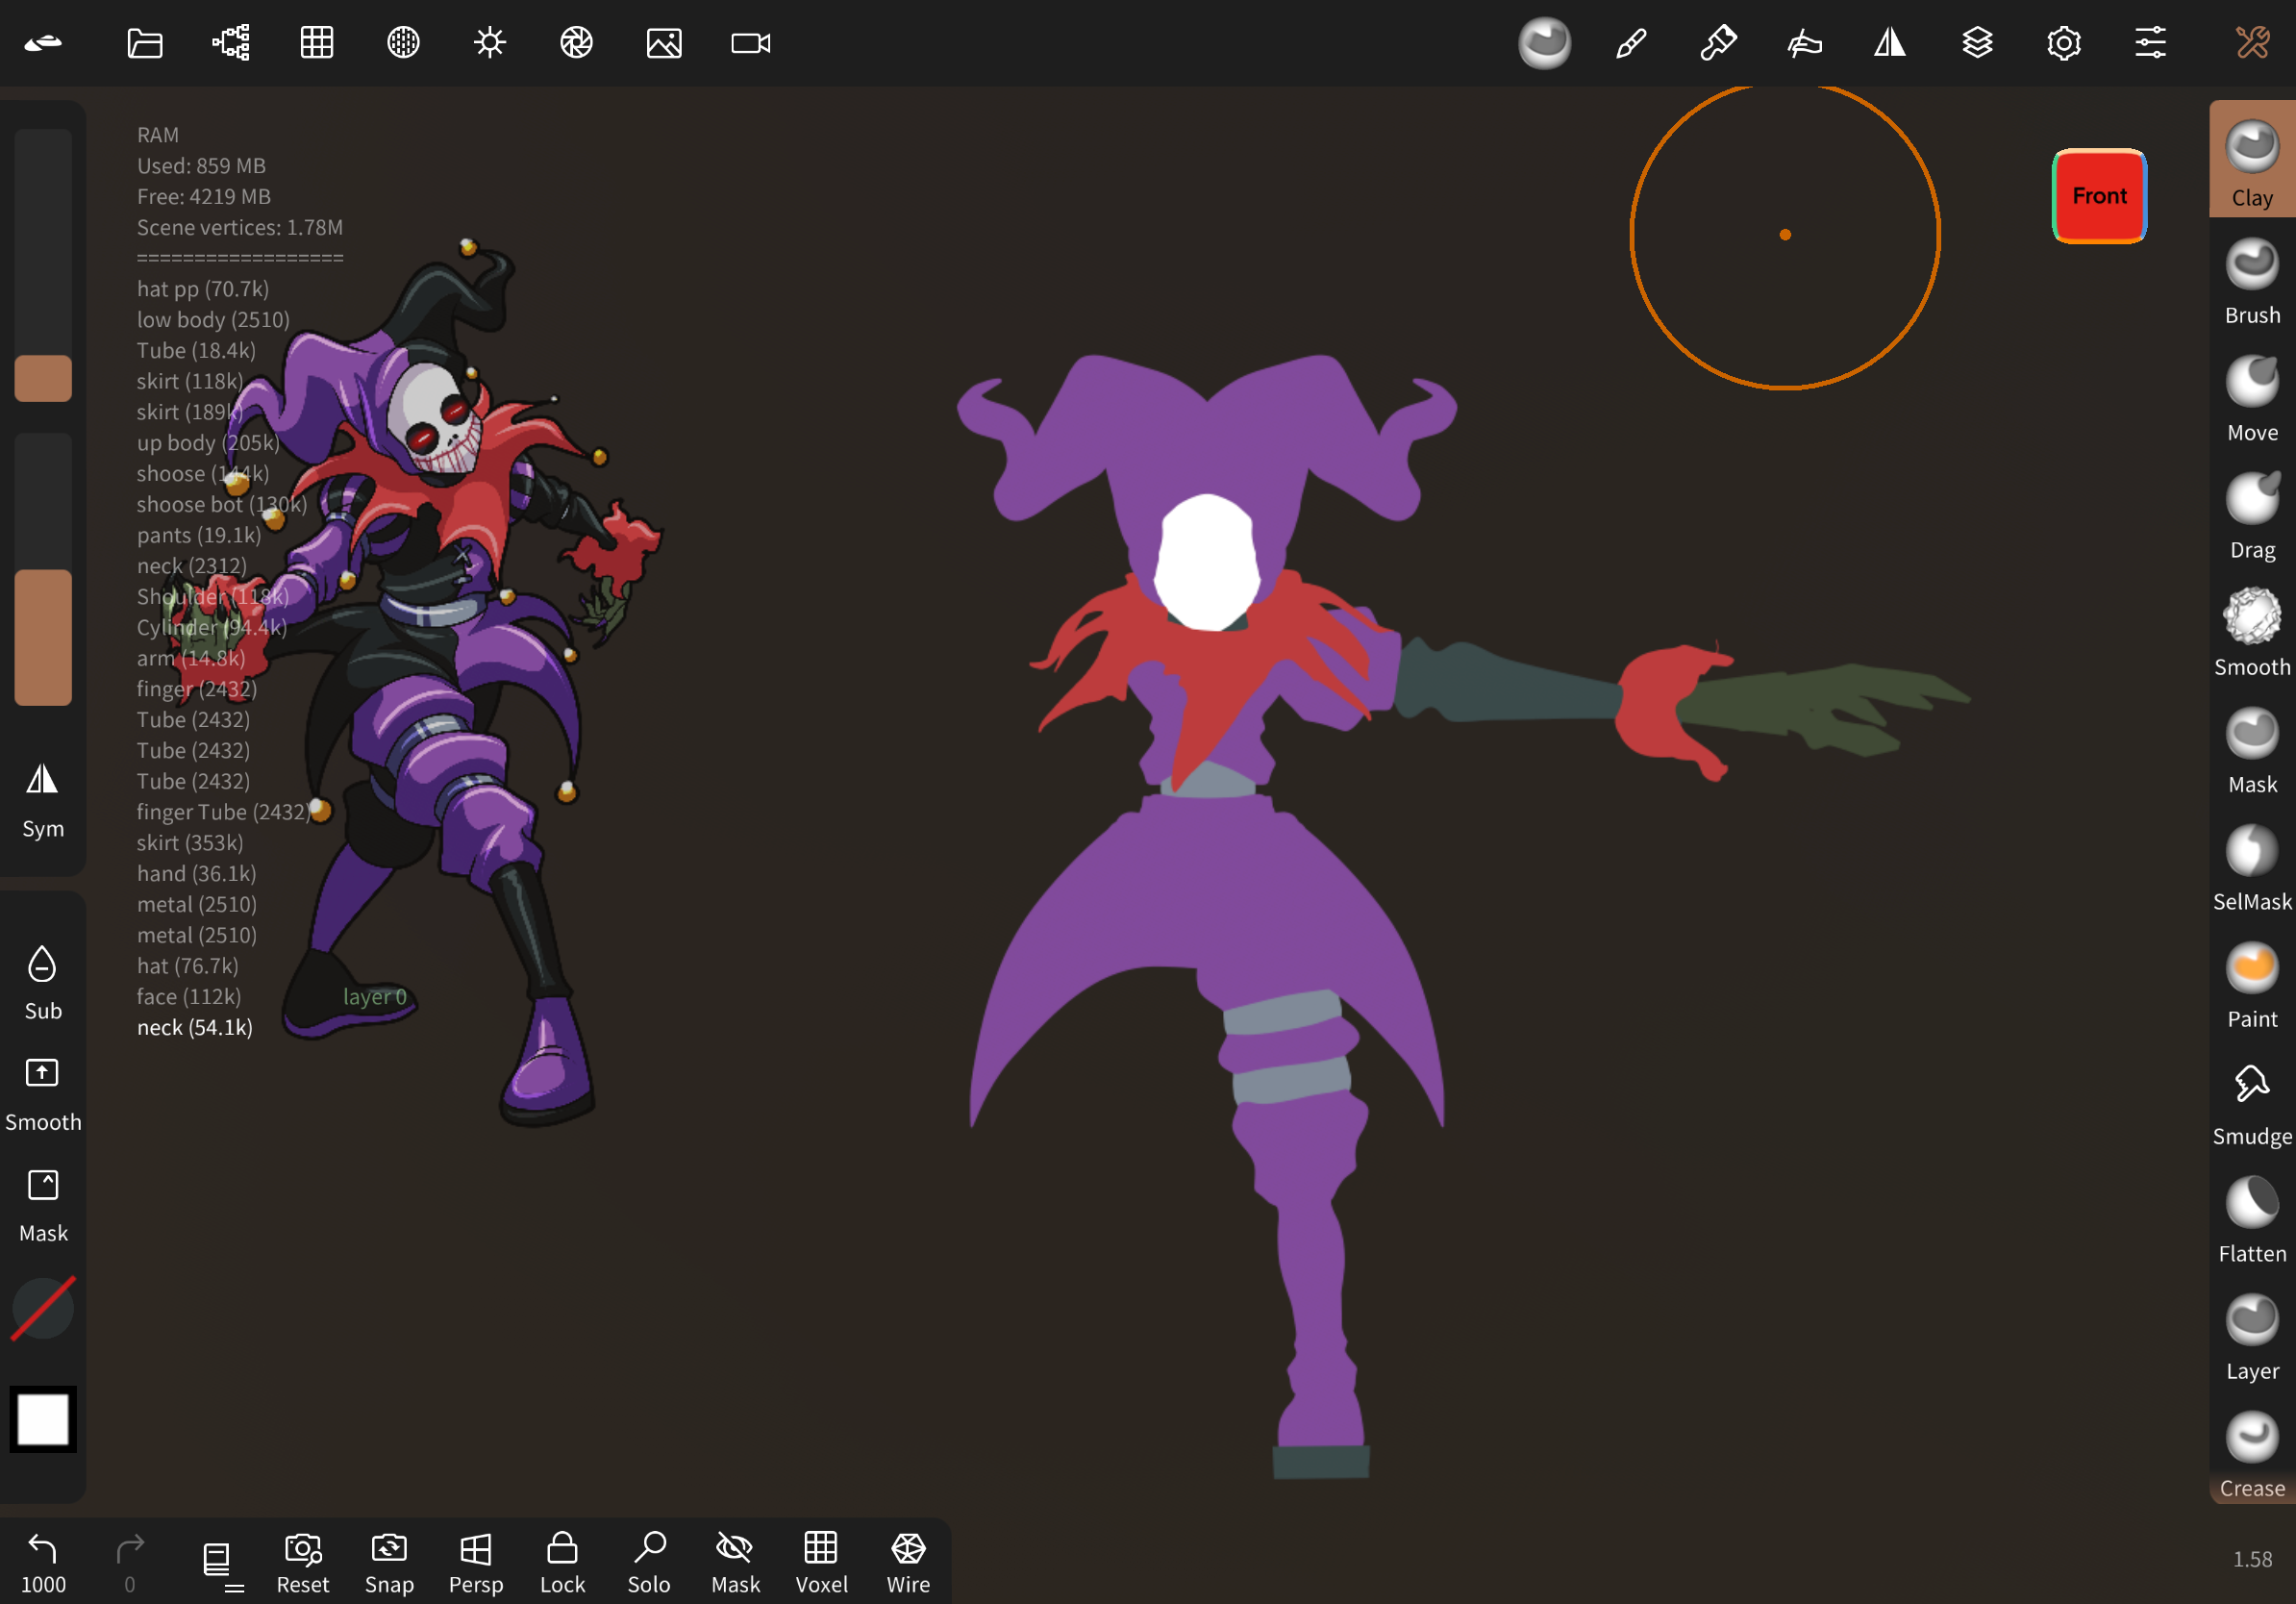The width and height of the screenshot is (2296, 1604).
Task: Open the lighting sun menu
Action: click(490, 43)
